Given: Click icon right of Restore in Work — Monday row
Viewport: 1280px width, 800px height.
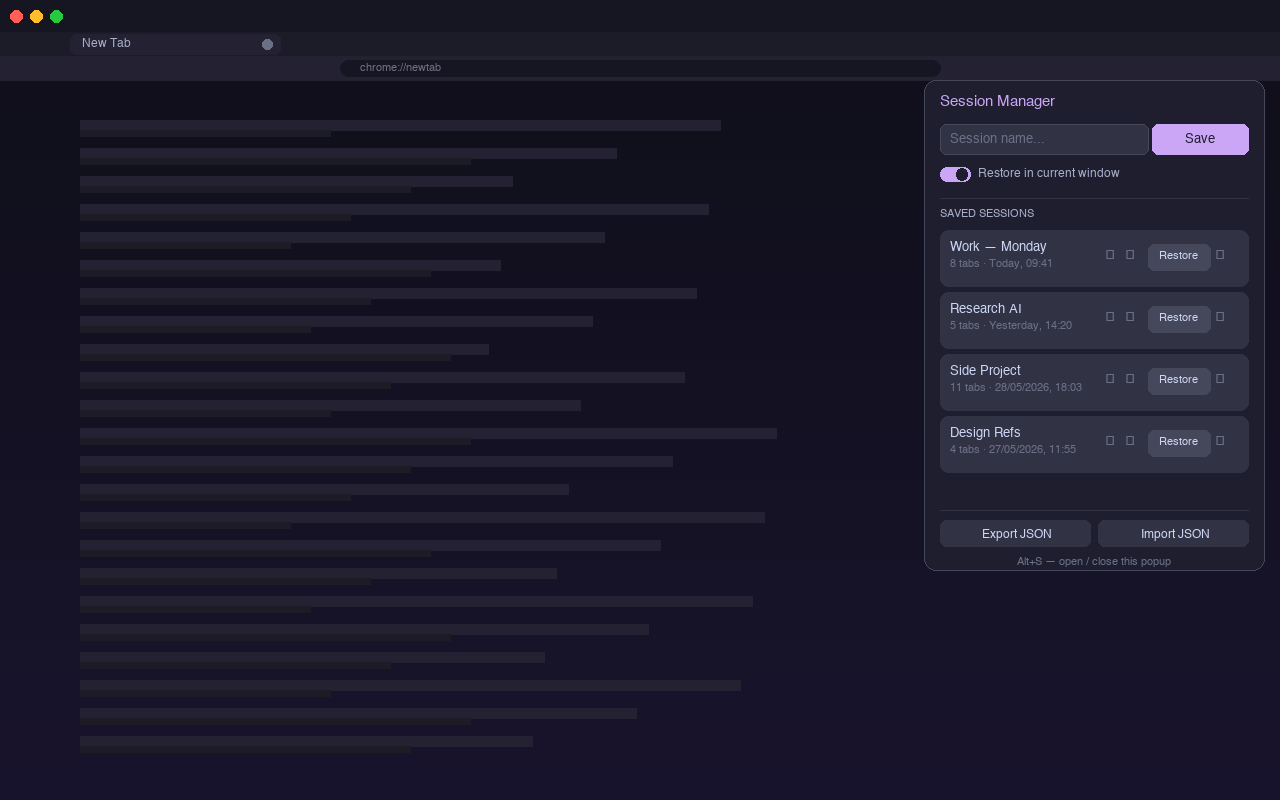Looking at the screenshot, I should 1220,255.
